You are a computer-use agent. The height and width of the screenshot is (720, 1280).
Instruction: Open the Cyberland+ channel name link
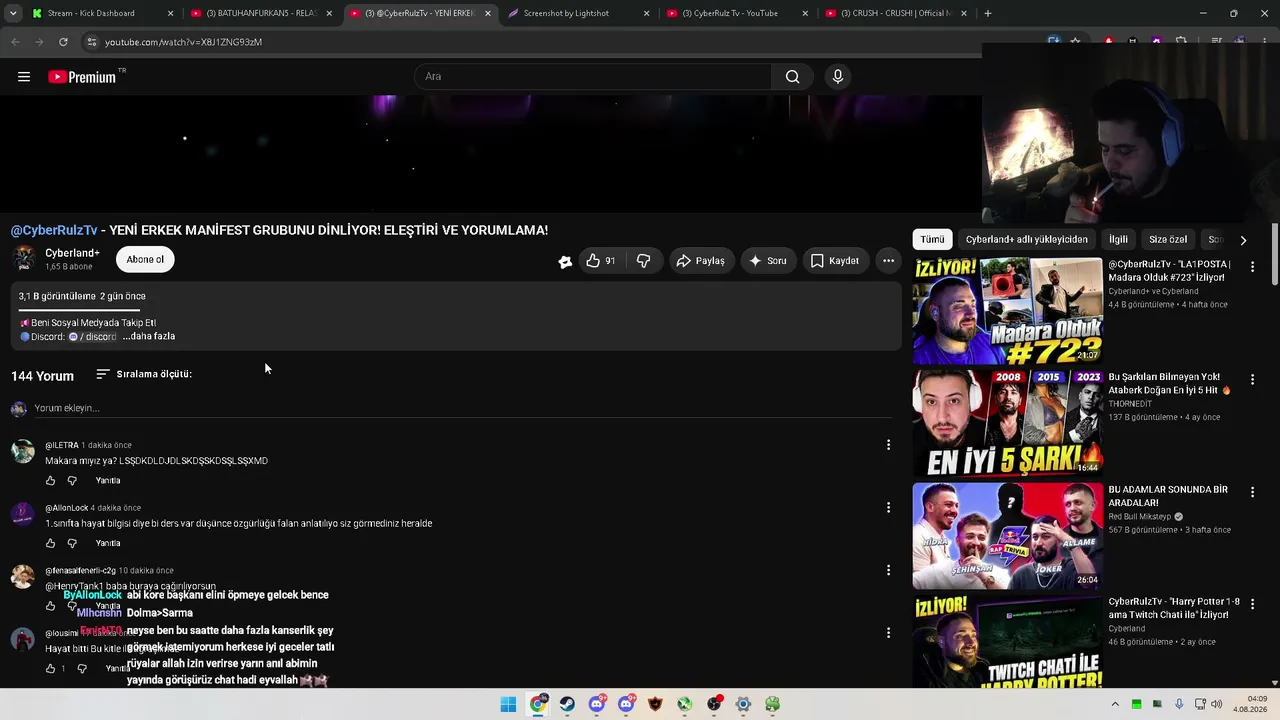pos(72,253)
